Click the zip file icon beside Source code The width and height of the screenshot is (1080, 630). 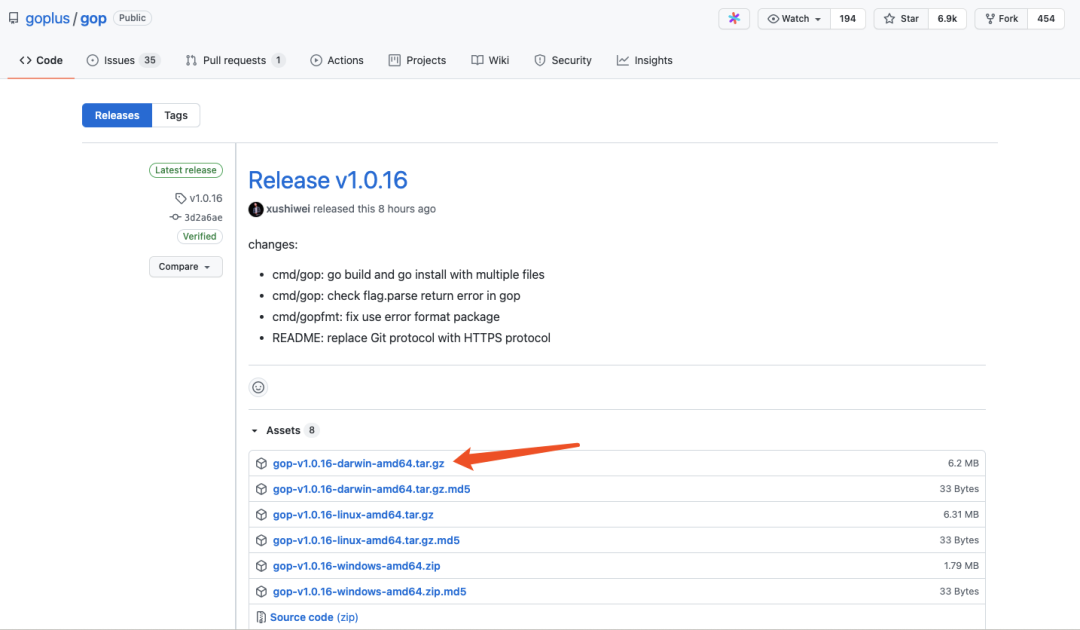pos(261,618)
